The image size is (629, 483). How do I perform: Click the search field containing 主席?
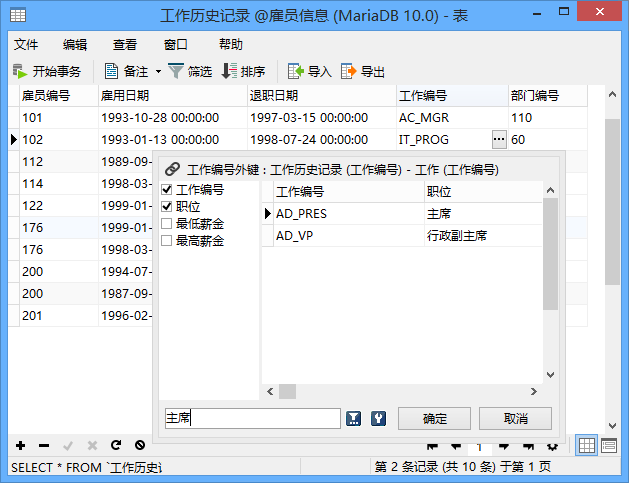pos(252,418)
